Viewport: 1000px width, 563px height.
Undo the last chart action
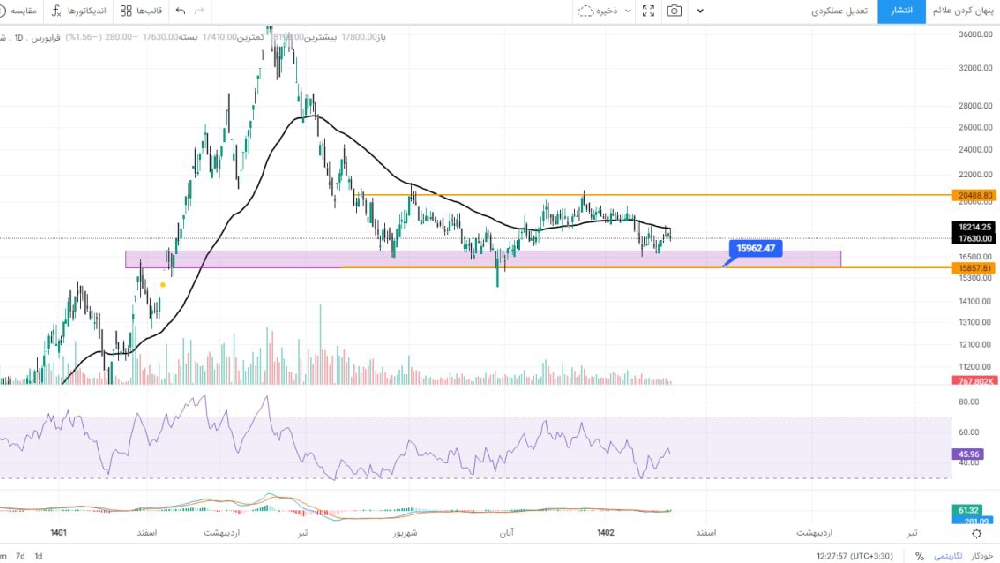tap(180, 11)
